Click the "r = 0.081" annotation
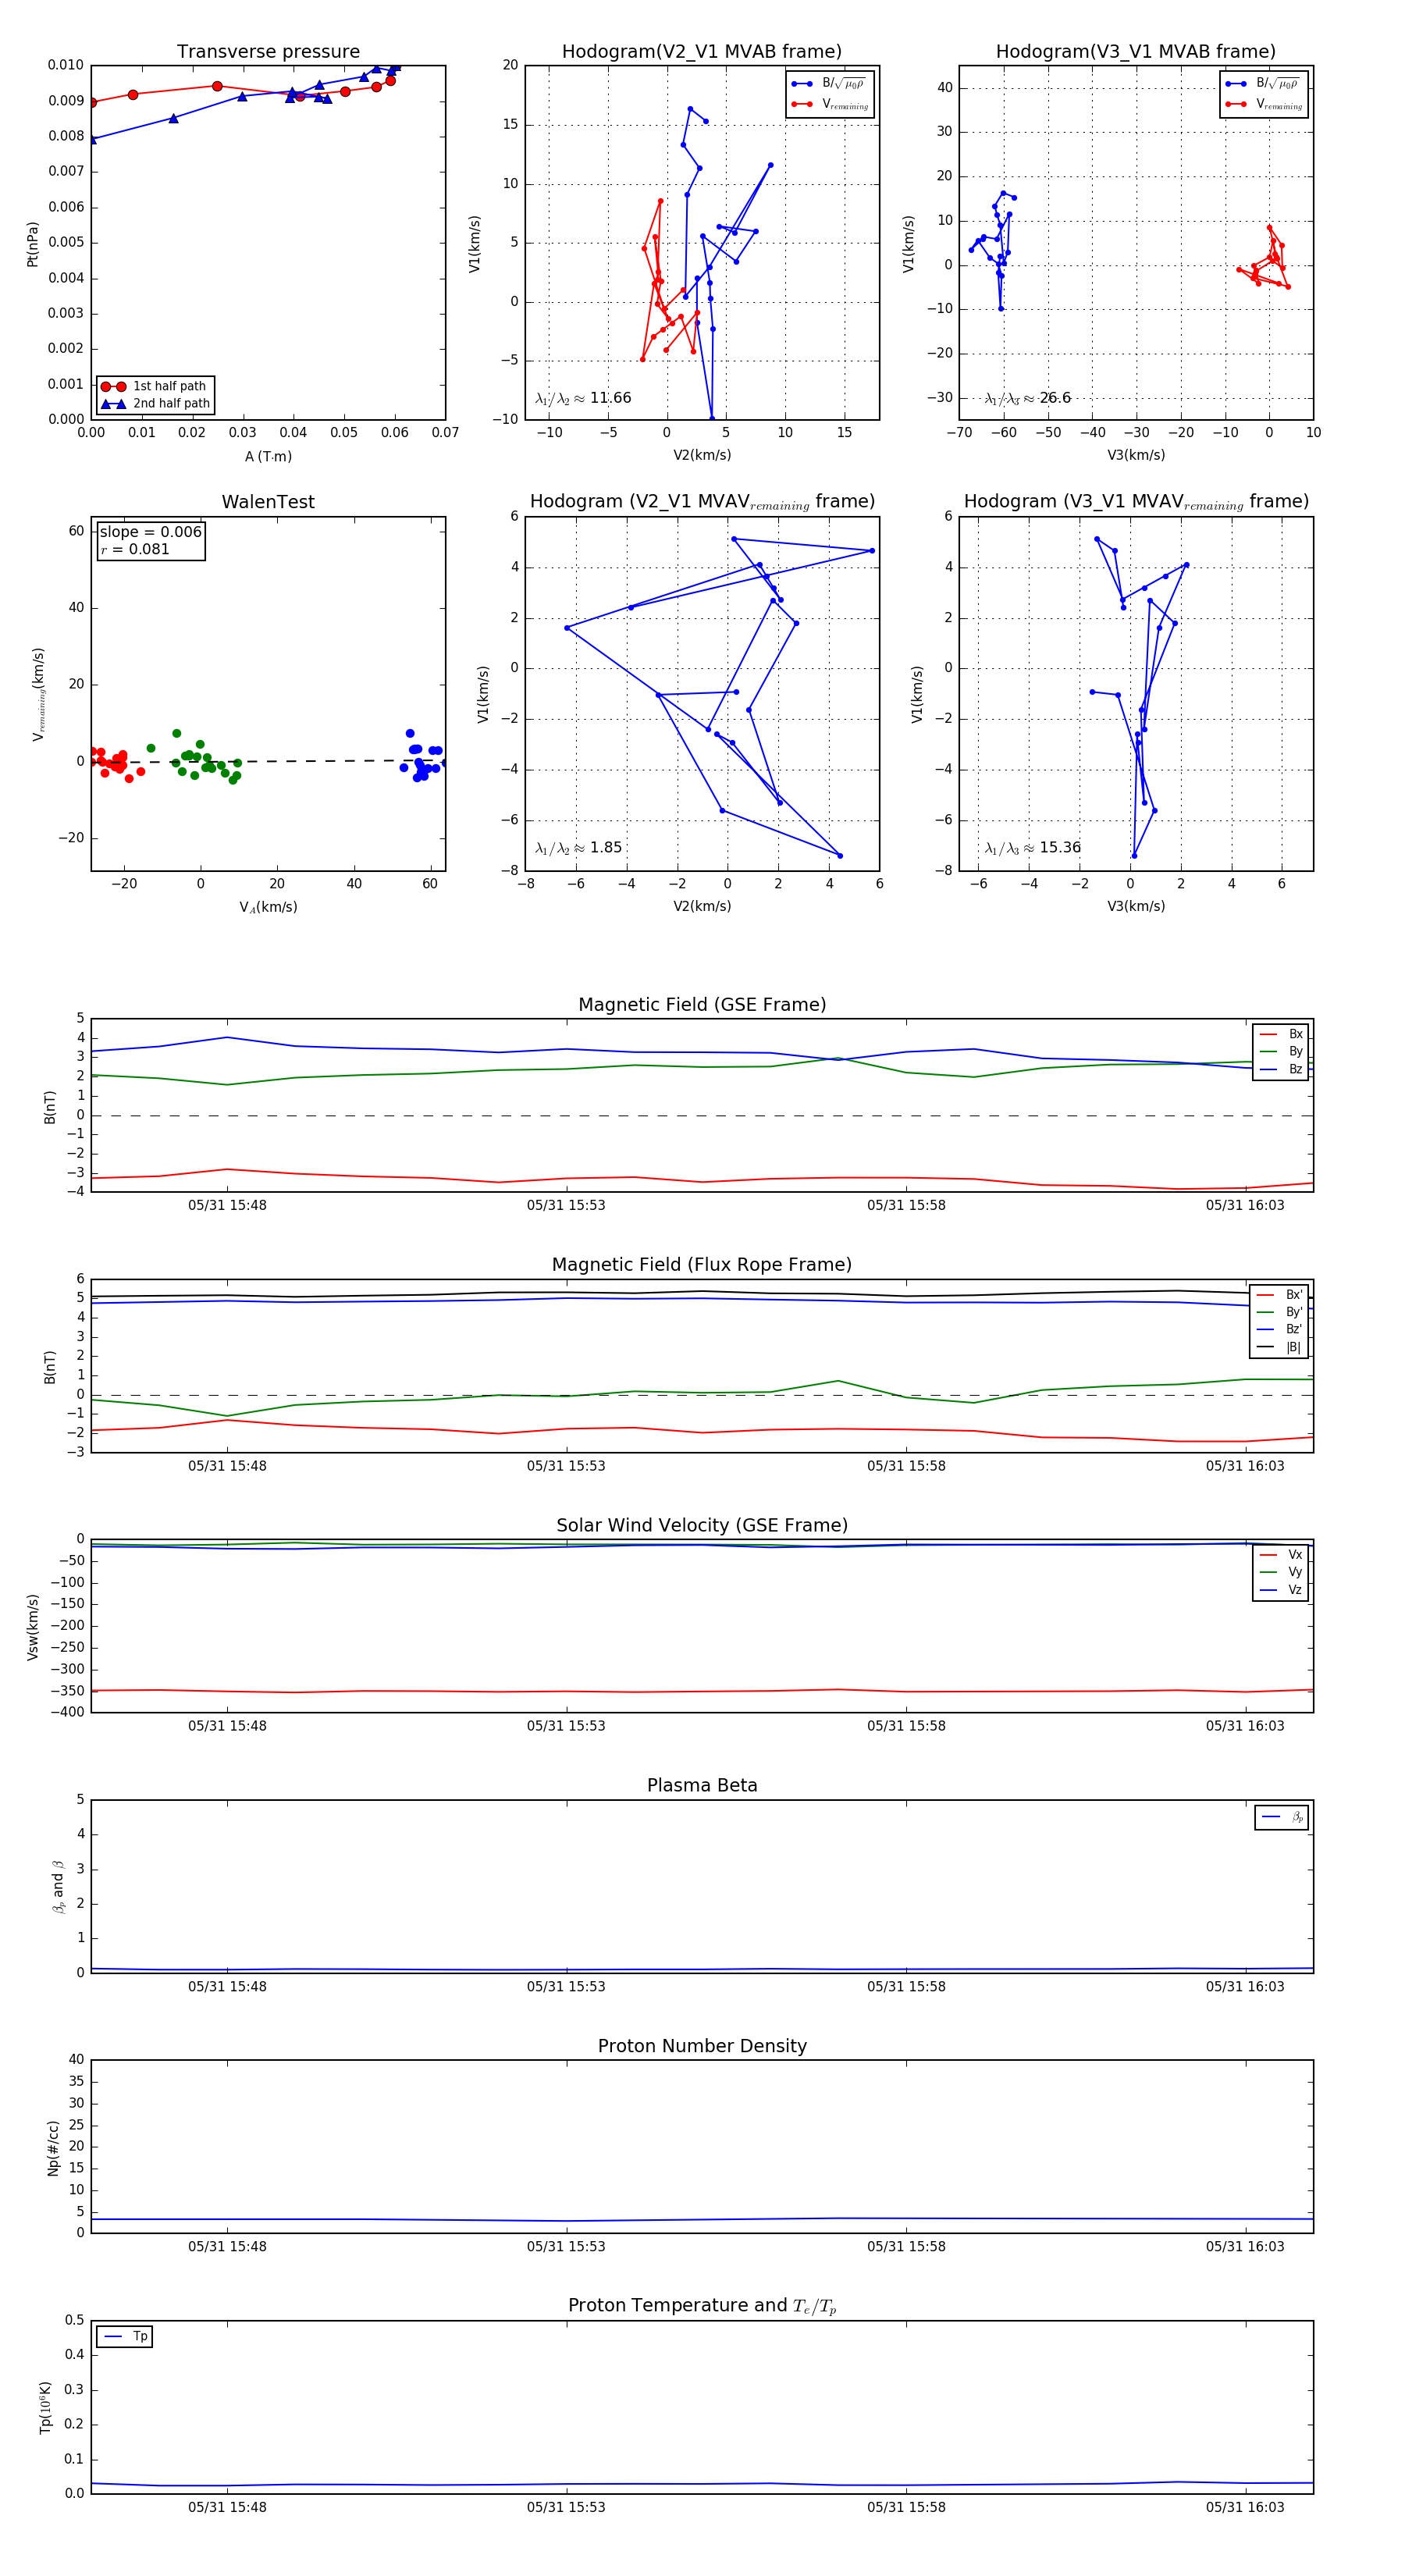The height and width of the screenshot is (2576, 1405). 135,550
